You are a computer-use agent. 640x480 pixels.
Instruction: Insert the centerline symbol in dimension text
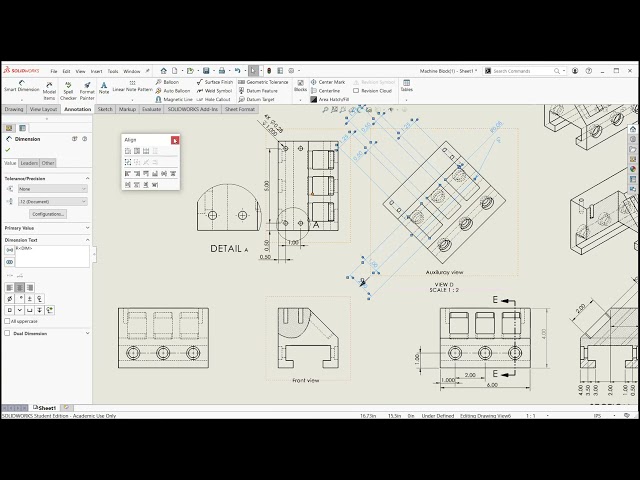39,299
